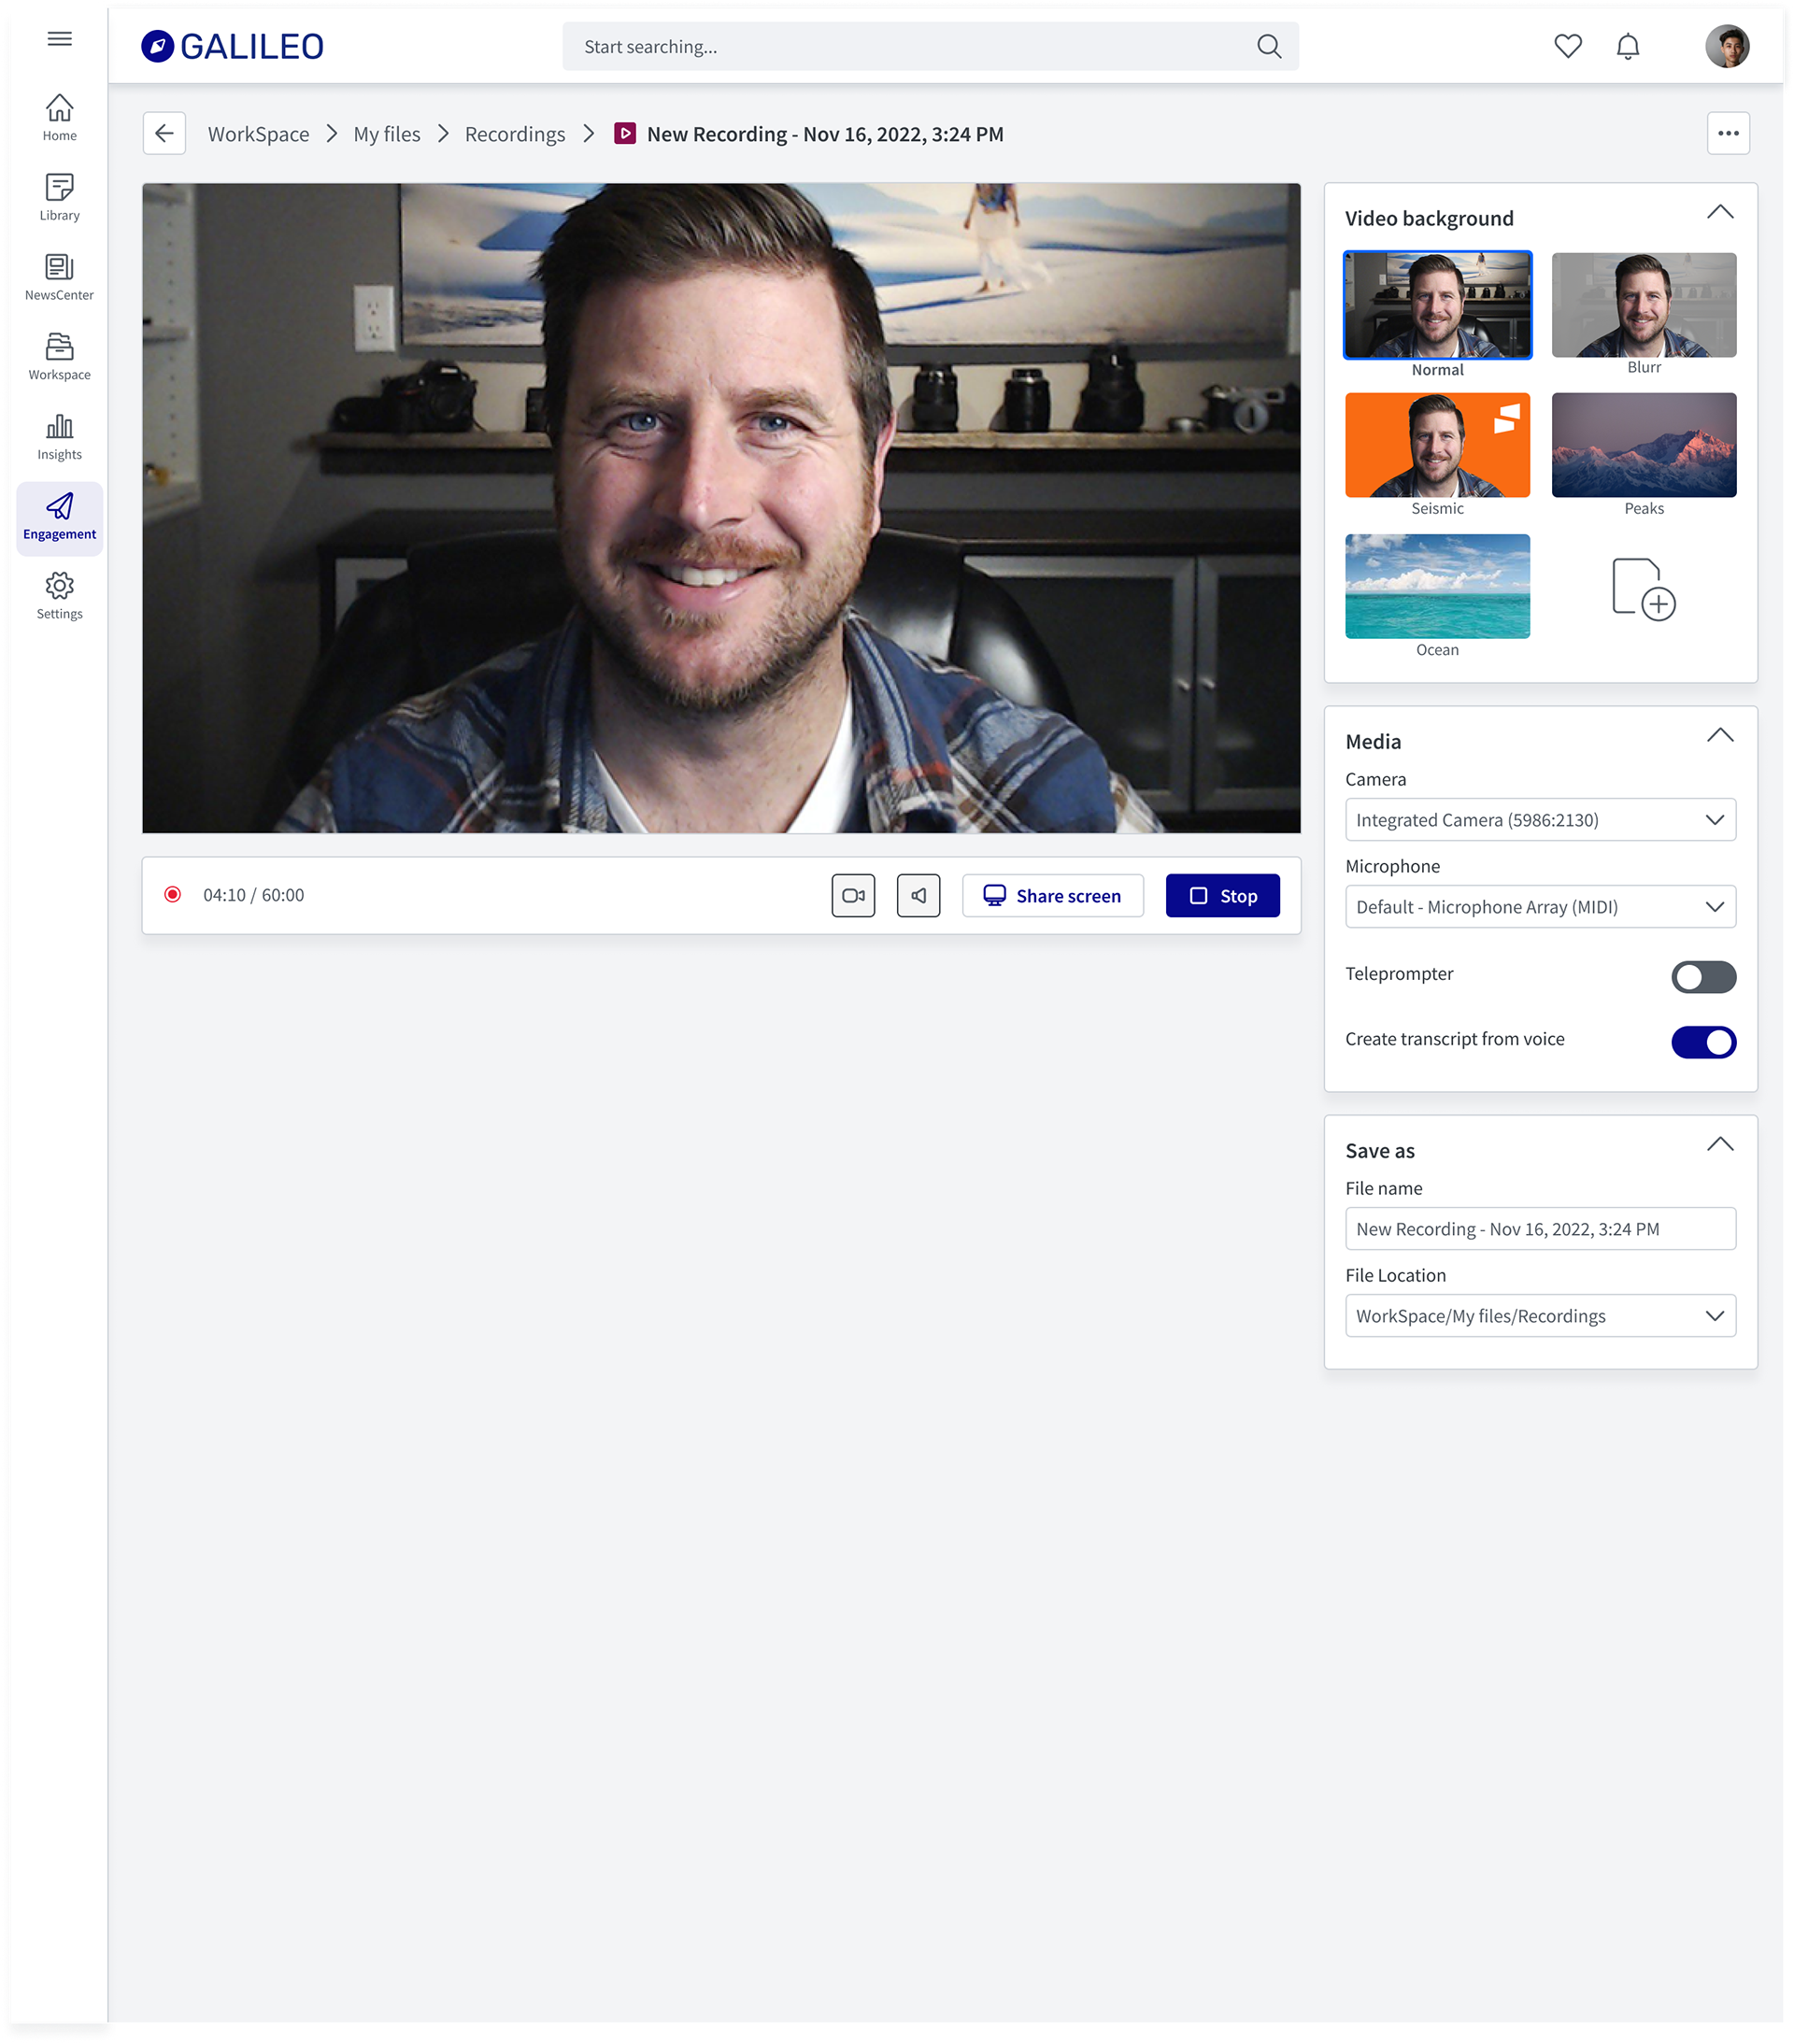
Task: Select the Ocean background thumbnail
Action: point(1436,586)
